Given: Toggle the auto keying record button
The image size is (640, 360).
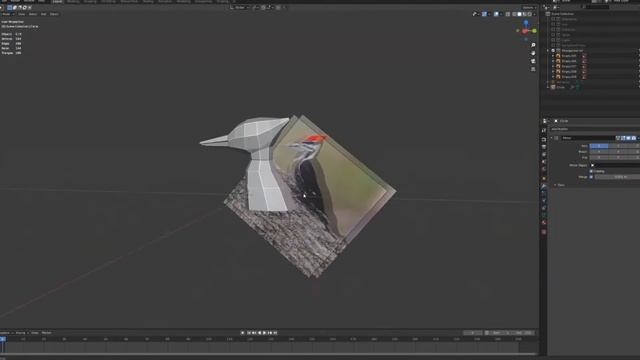Looking at the screenshot, I should click(x=242, y=333).
